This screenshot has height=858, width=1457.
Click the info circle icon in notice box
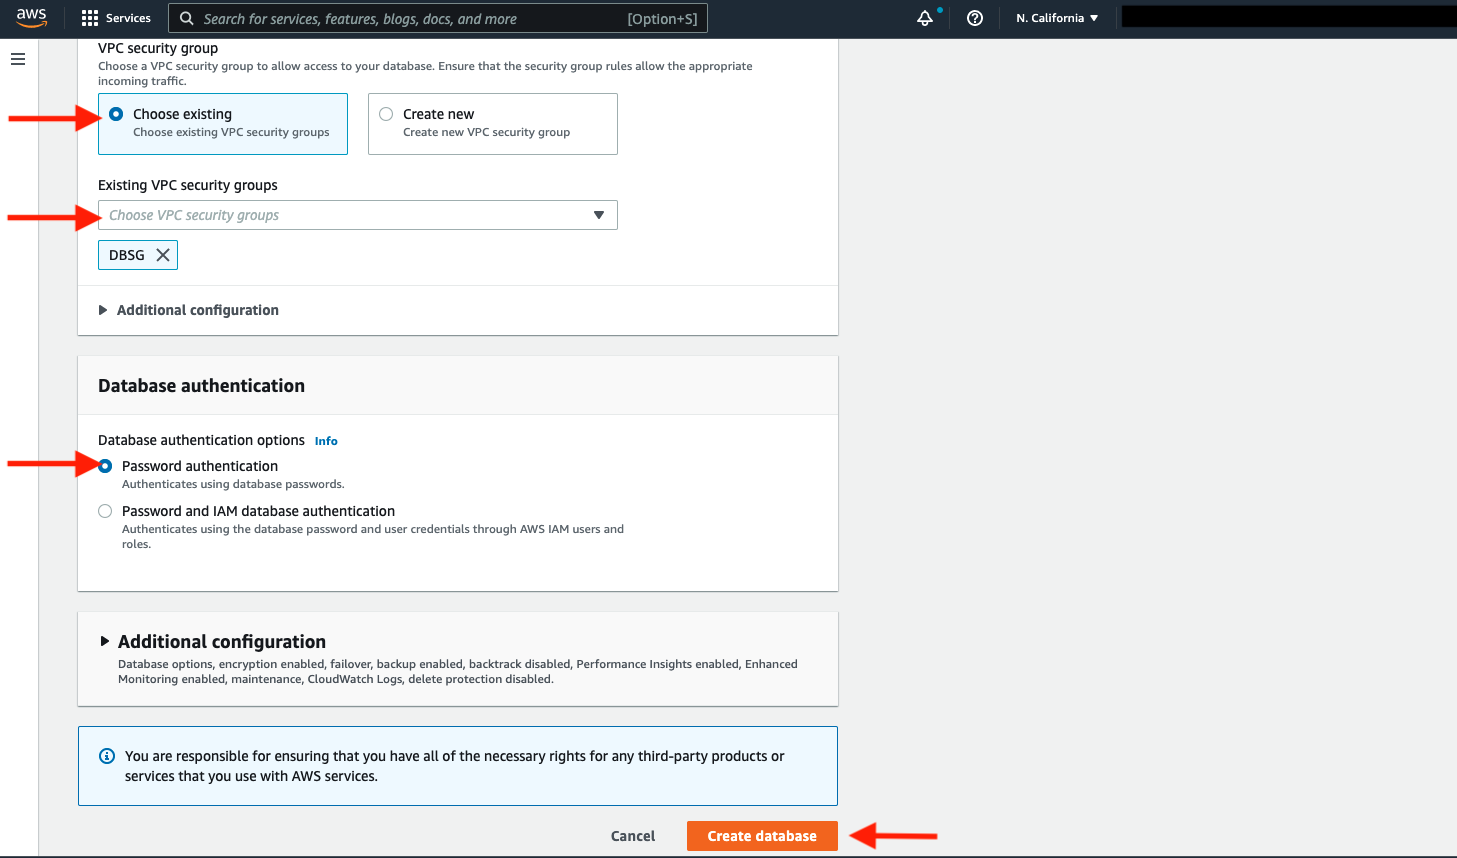coord(107,756)
